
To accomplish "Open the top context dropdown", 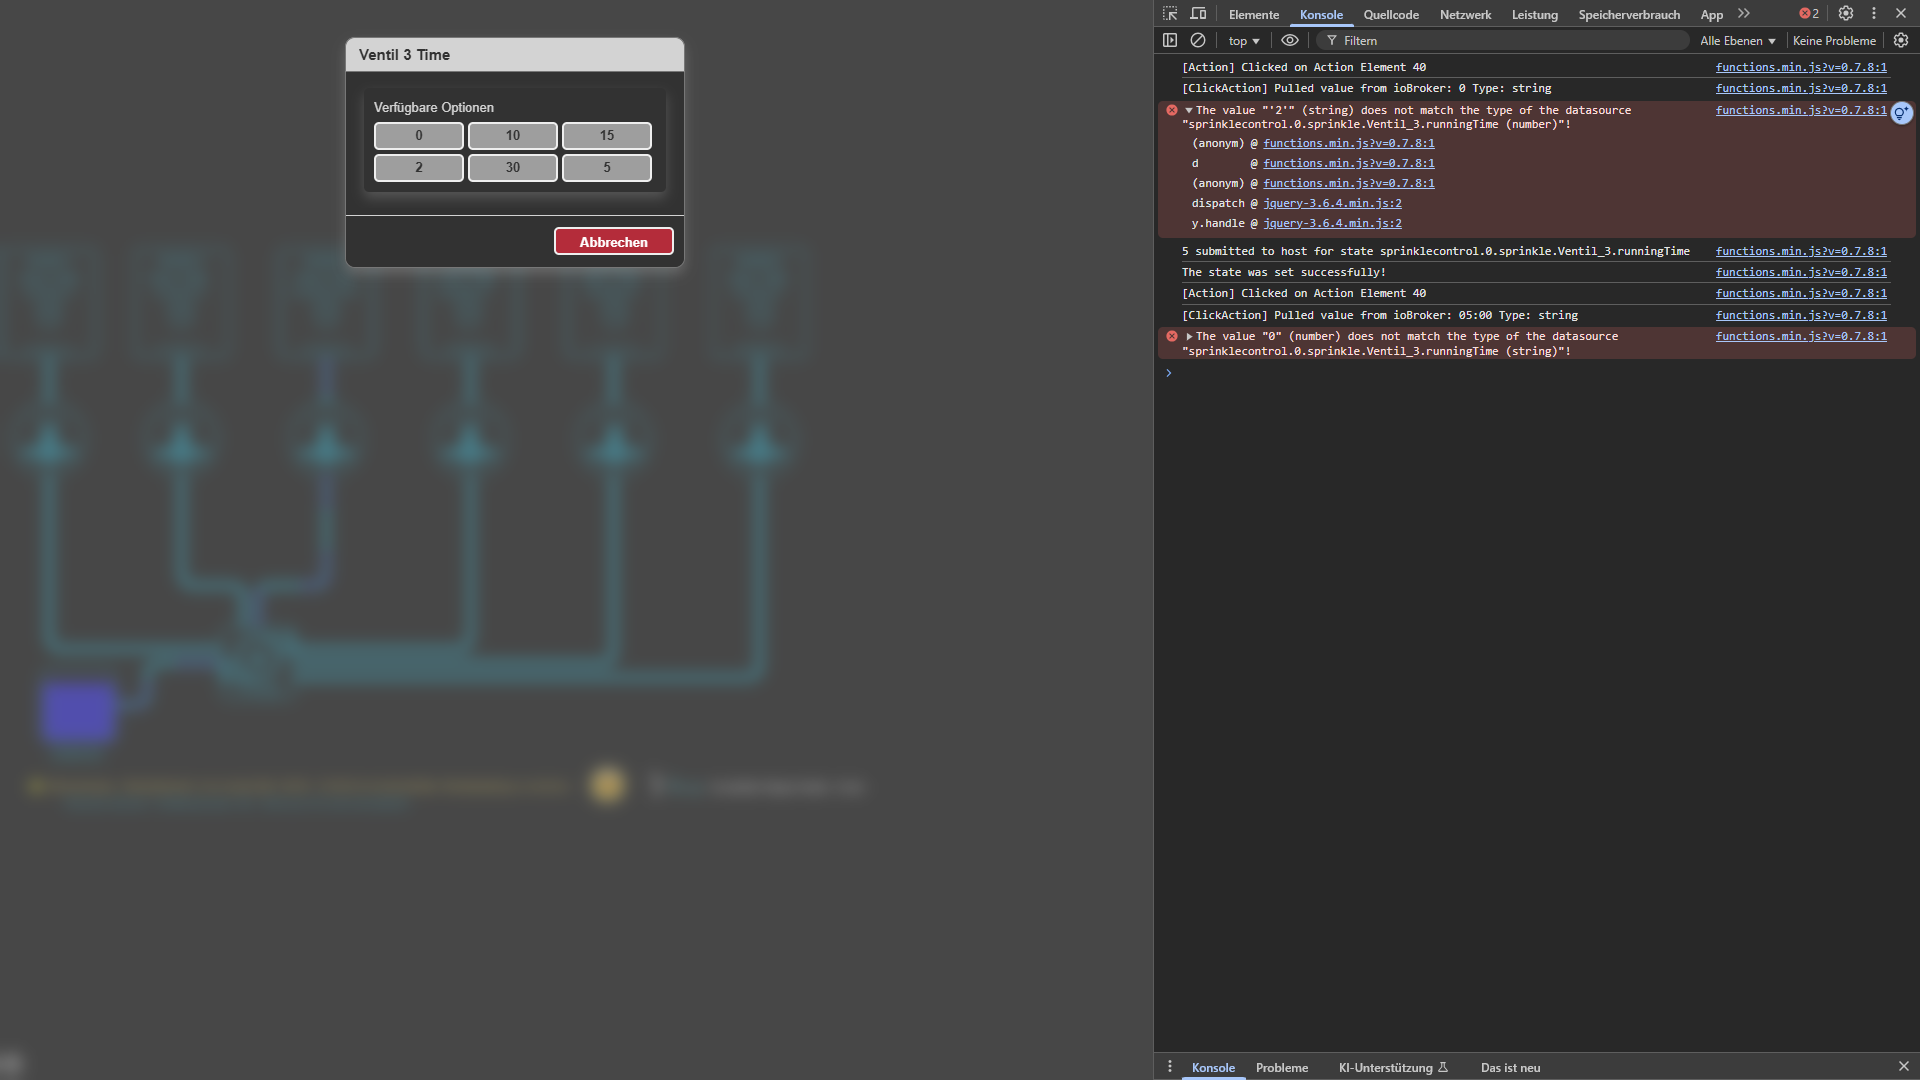I will 1243,41.
